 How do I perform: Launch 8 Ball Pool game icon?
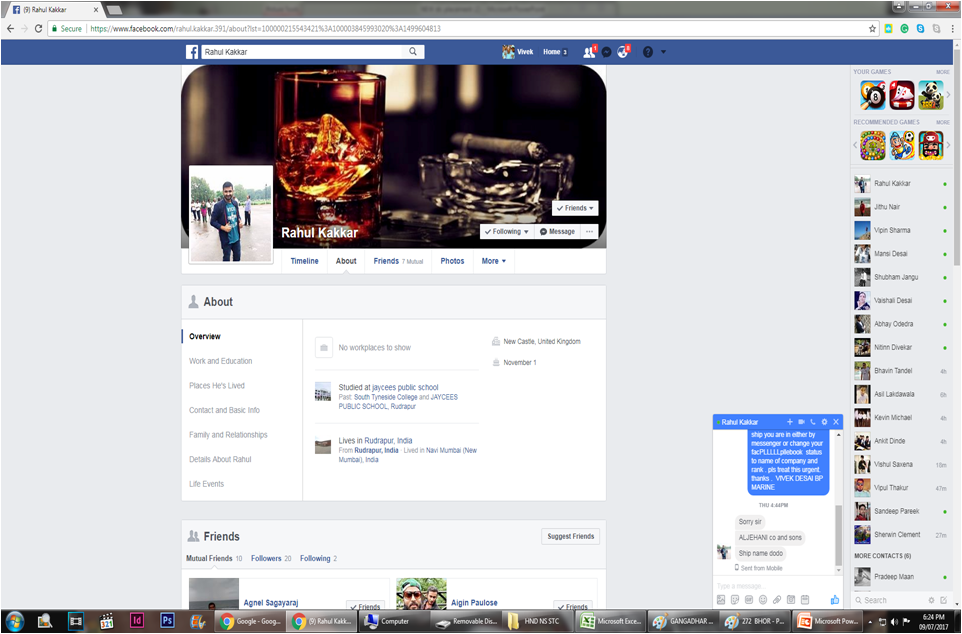[x=873, y=95]
